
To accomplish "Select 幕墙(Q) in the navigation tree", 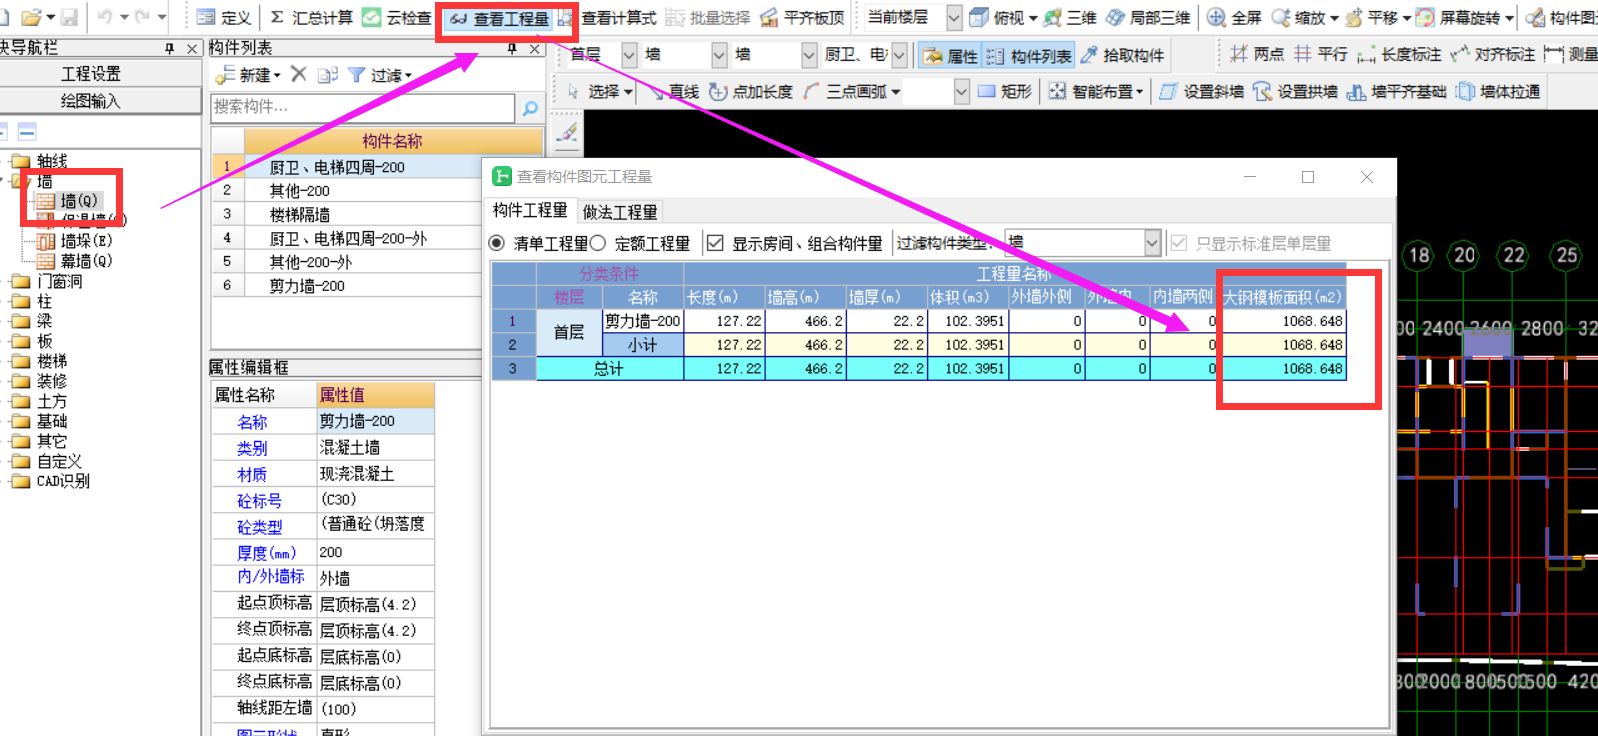I will [x=85, y=261].
